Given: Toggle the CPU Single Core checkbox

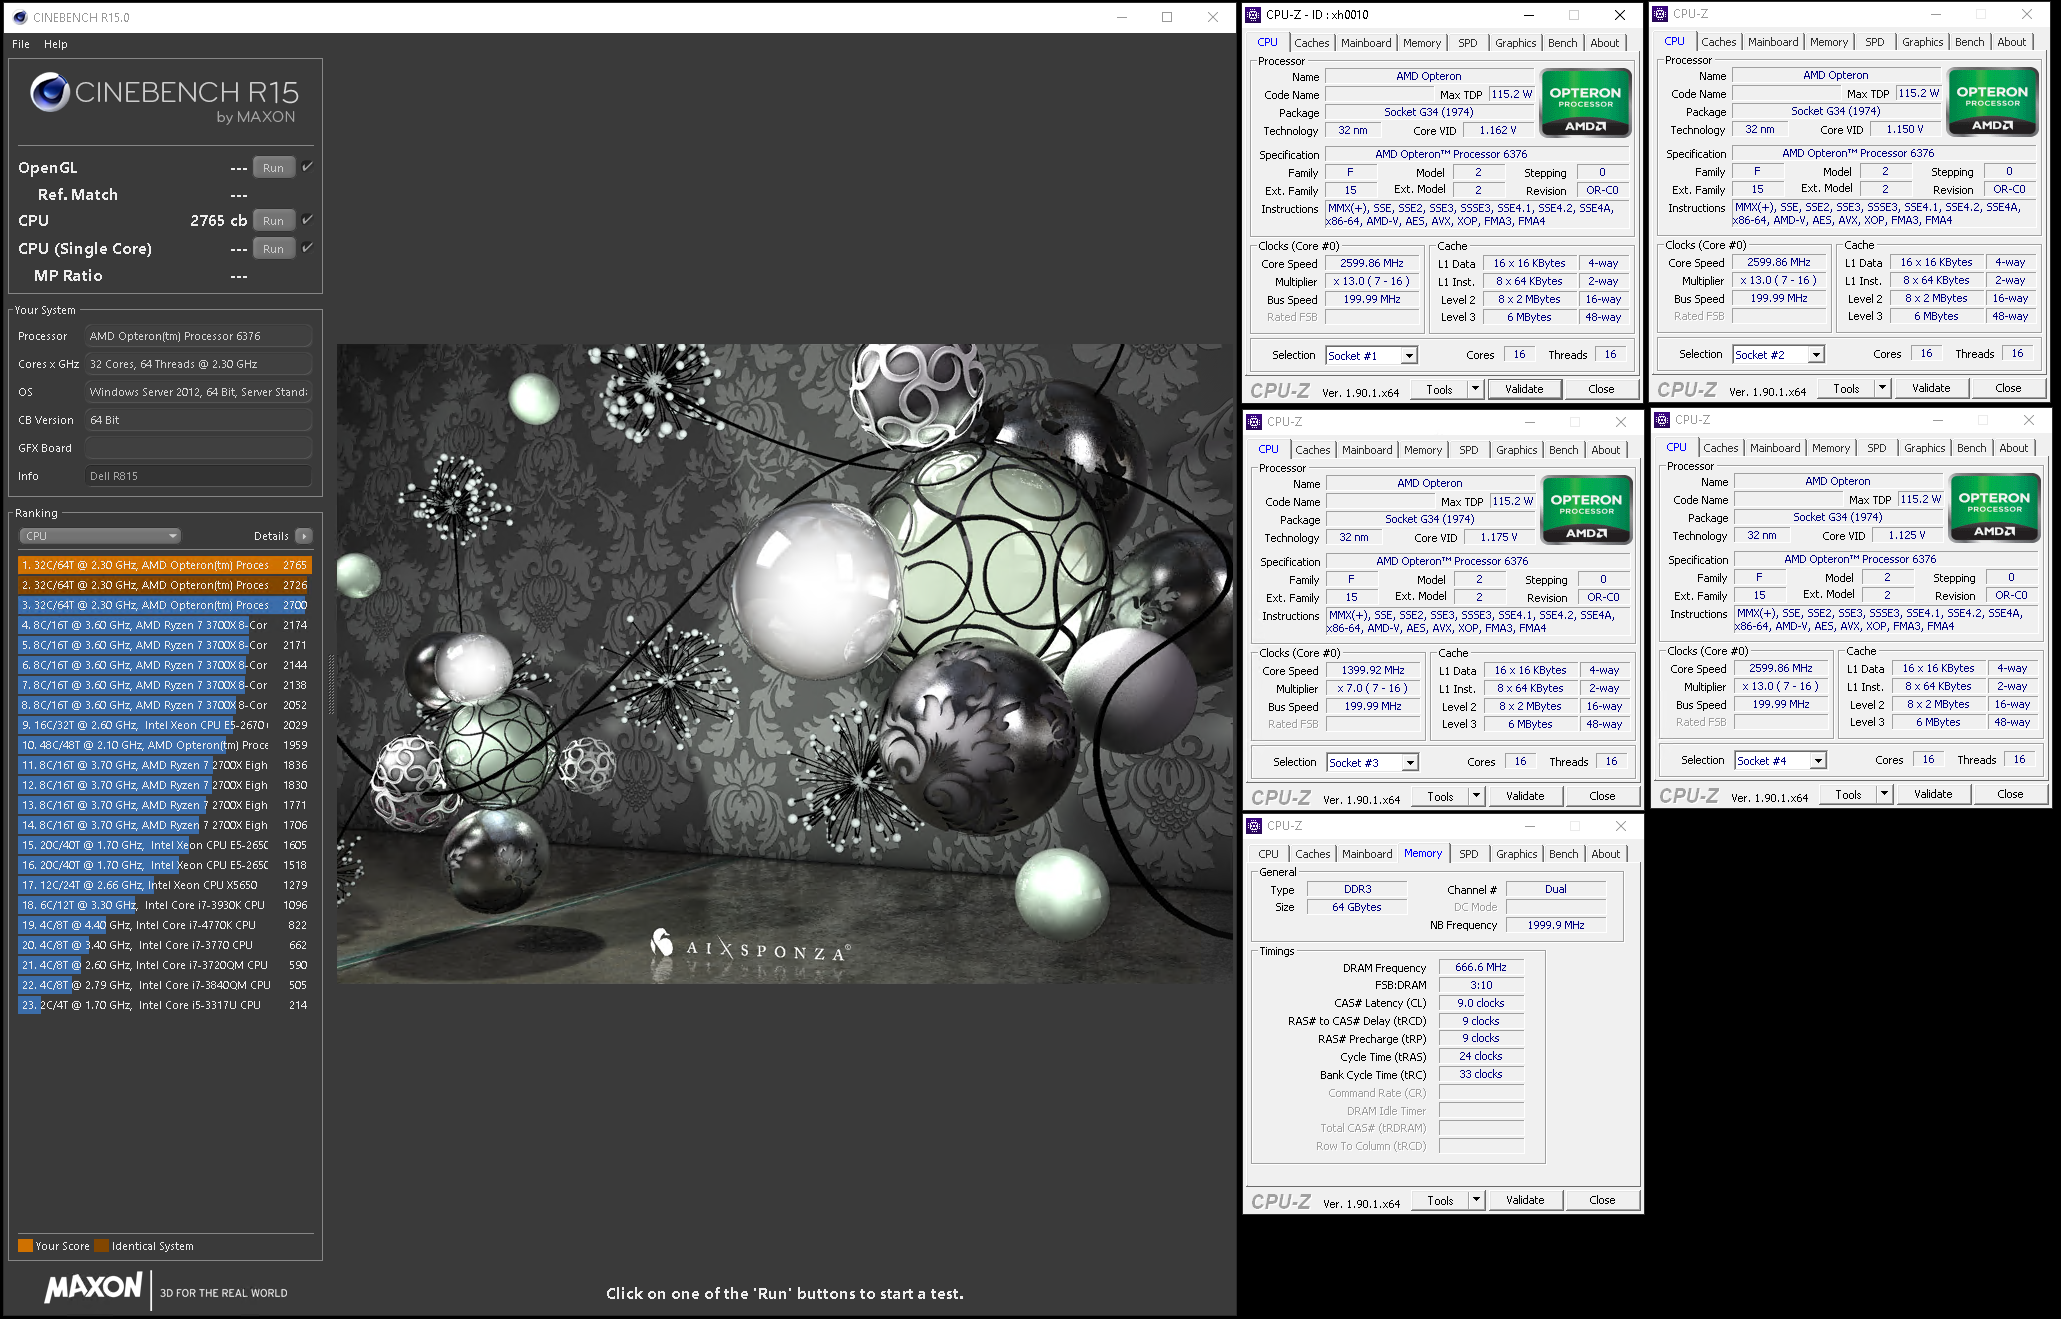Looking at the screenshot, I should (x=307, y=248).
